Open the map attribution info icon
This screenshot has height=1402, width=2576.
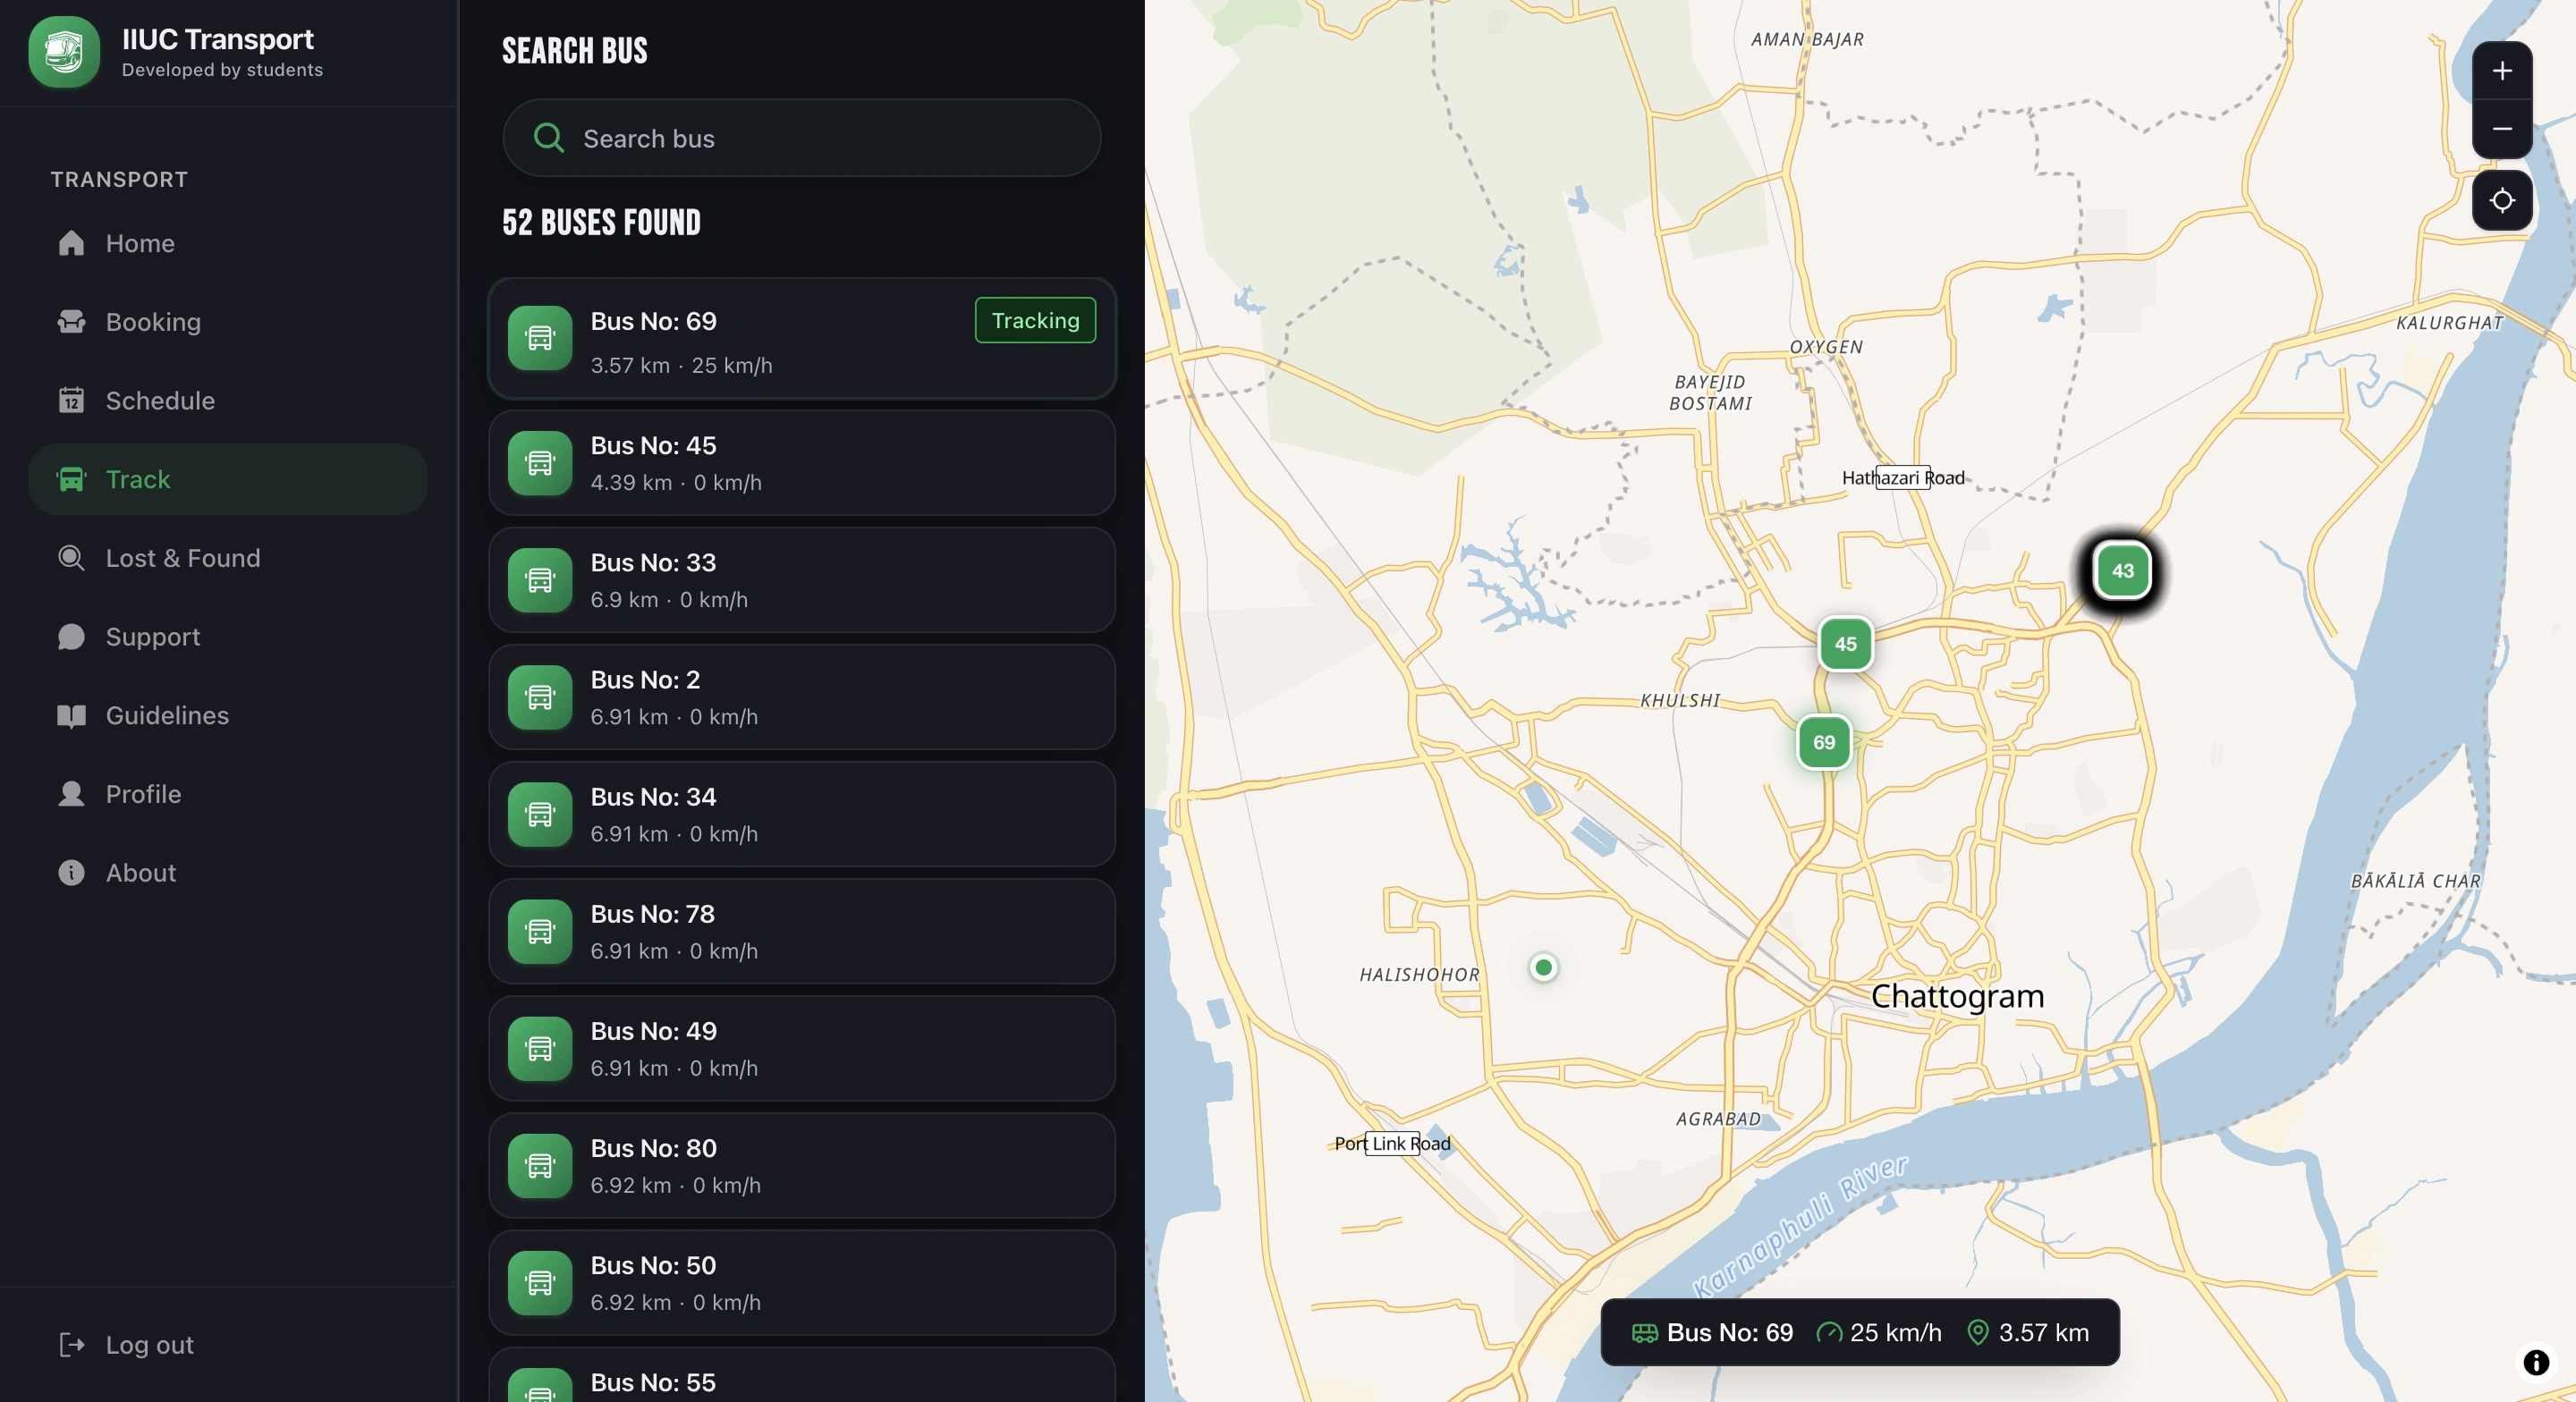click(2536, 1362)
